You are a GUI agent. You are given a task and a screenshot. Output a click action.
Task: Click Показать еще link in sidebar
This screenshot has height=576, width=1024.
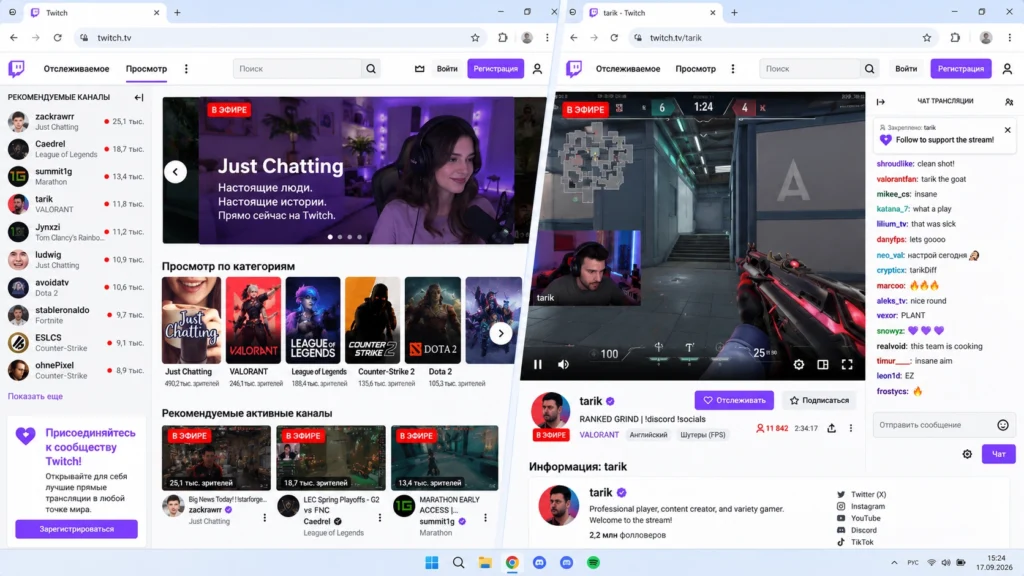(35, 396)
